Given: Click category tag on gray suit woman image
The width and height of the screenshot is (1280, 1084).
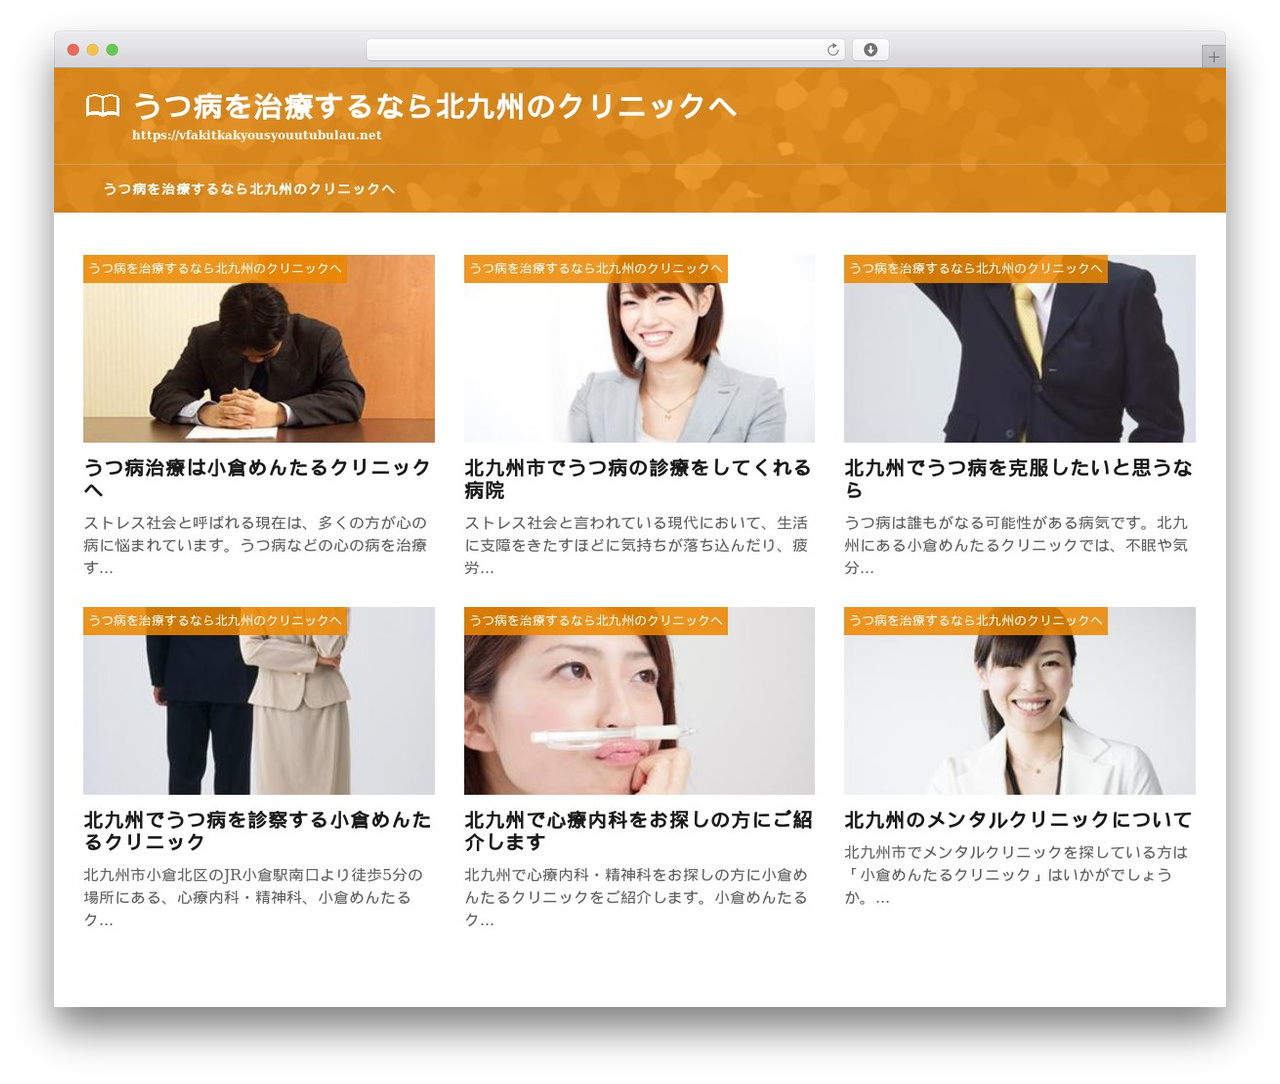Looking at the screenshot, I should 595,268.
